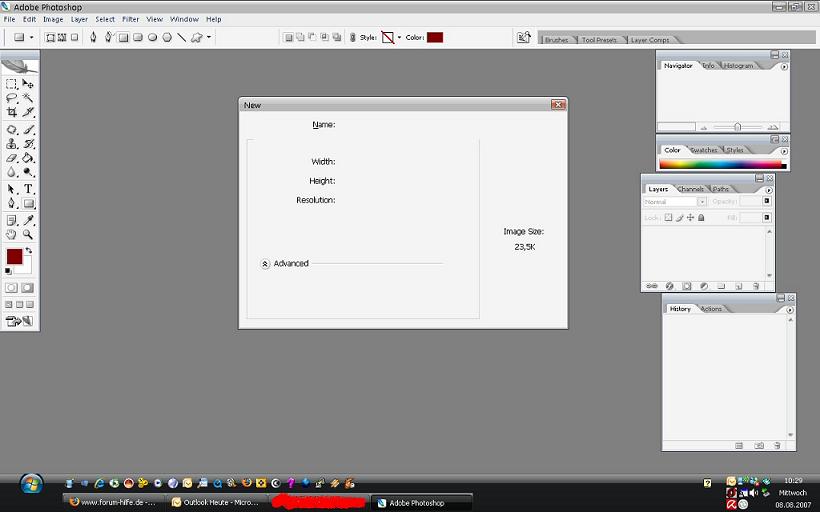Select the Rectangular Marquee tool
This screenshot has width=820, height=512.
coord(12,84)
